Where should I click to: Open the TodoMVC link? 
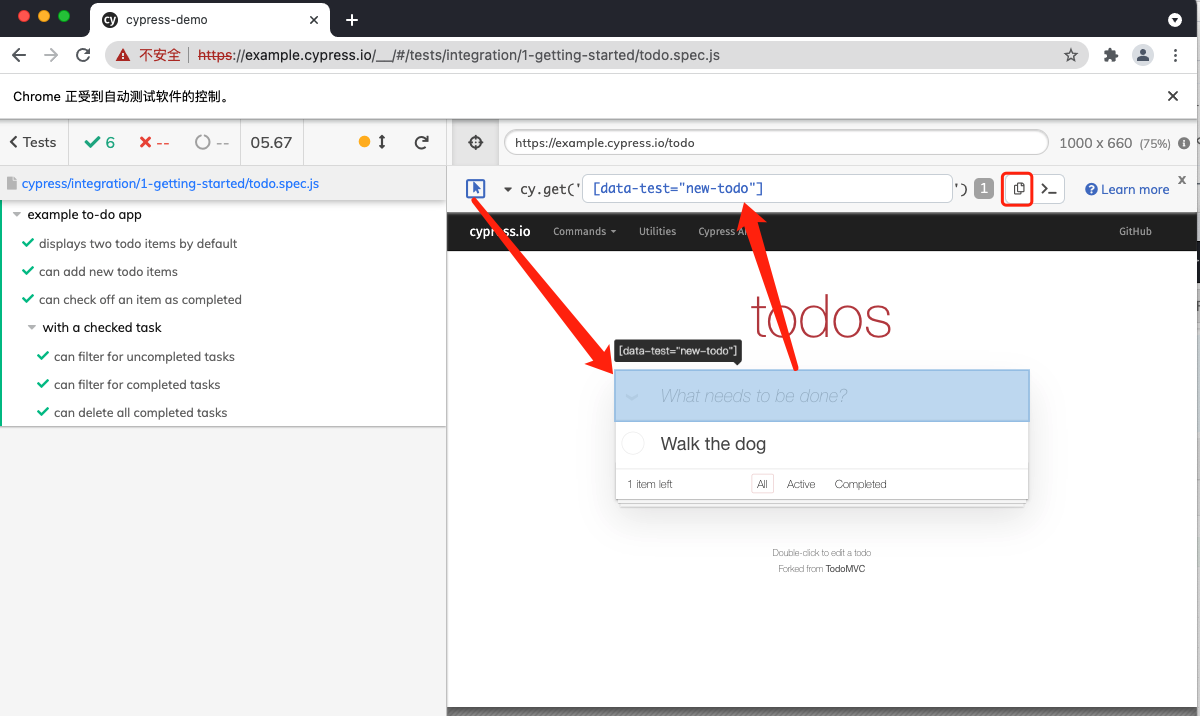[845, 569]
